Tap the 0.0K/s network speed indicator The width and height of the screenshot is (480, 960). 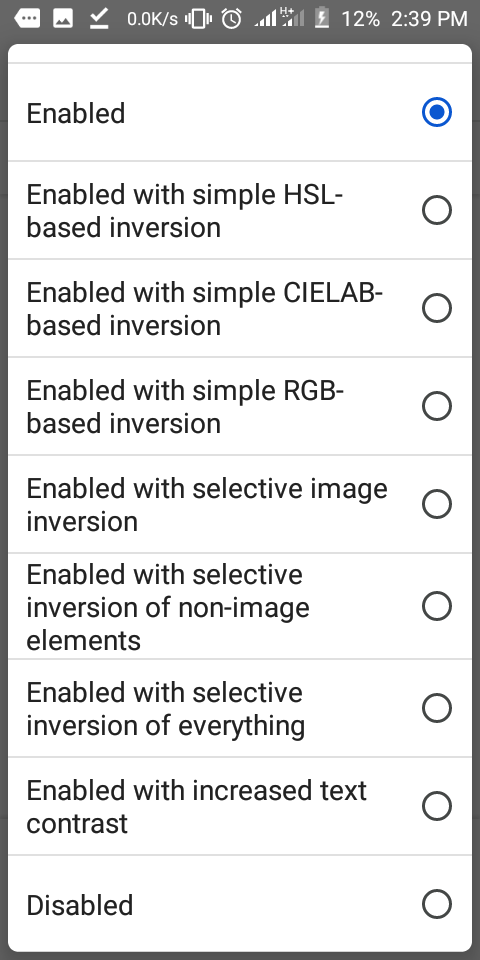(x=152, y=19)
